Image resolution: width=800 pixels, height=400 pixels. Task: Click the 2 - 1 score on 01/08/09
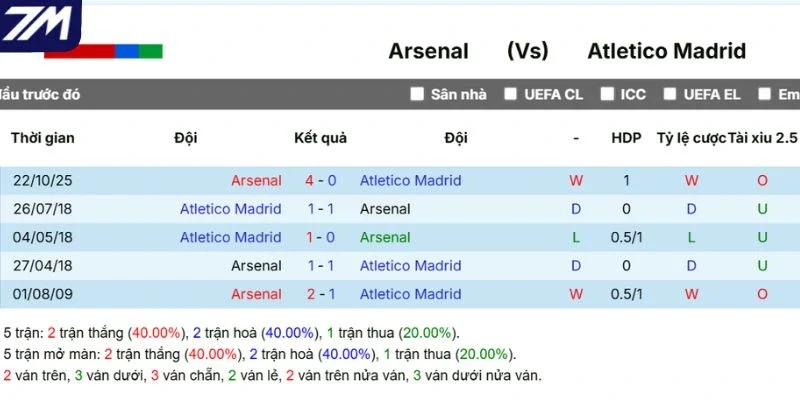point(320,294)
